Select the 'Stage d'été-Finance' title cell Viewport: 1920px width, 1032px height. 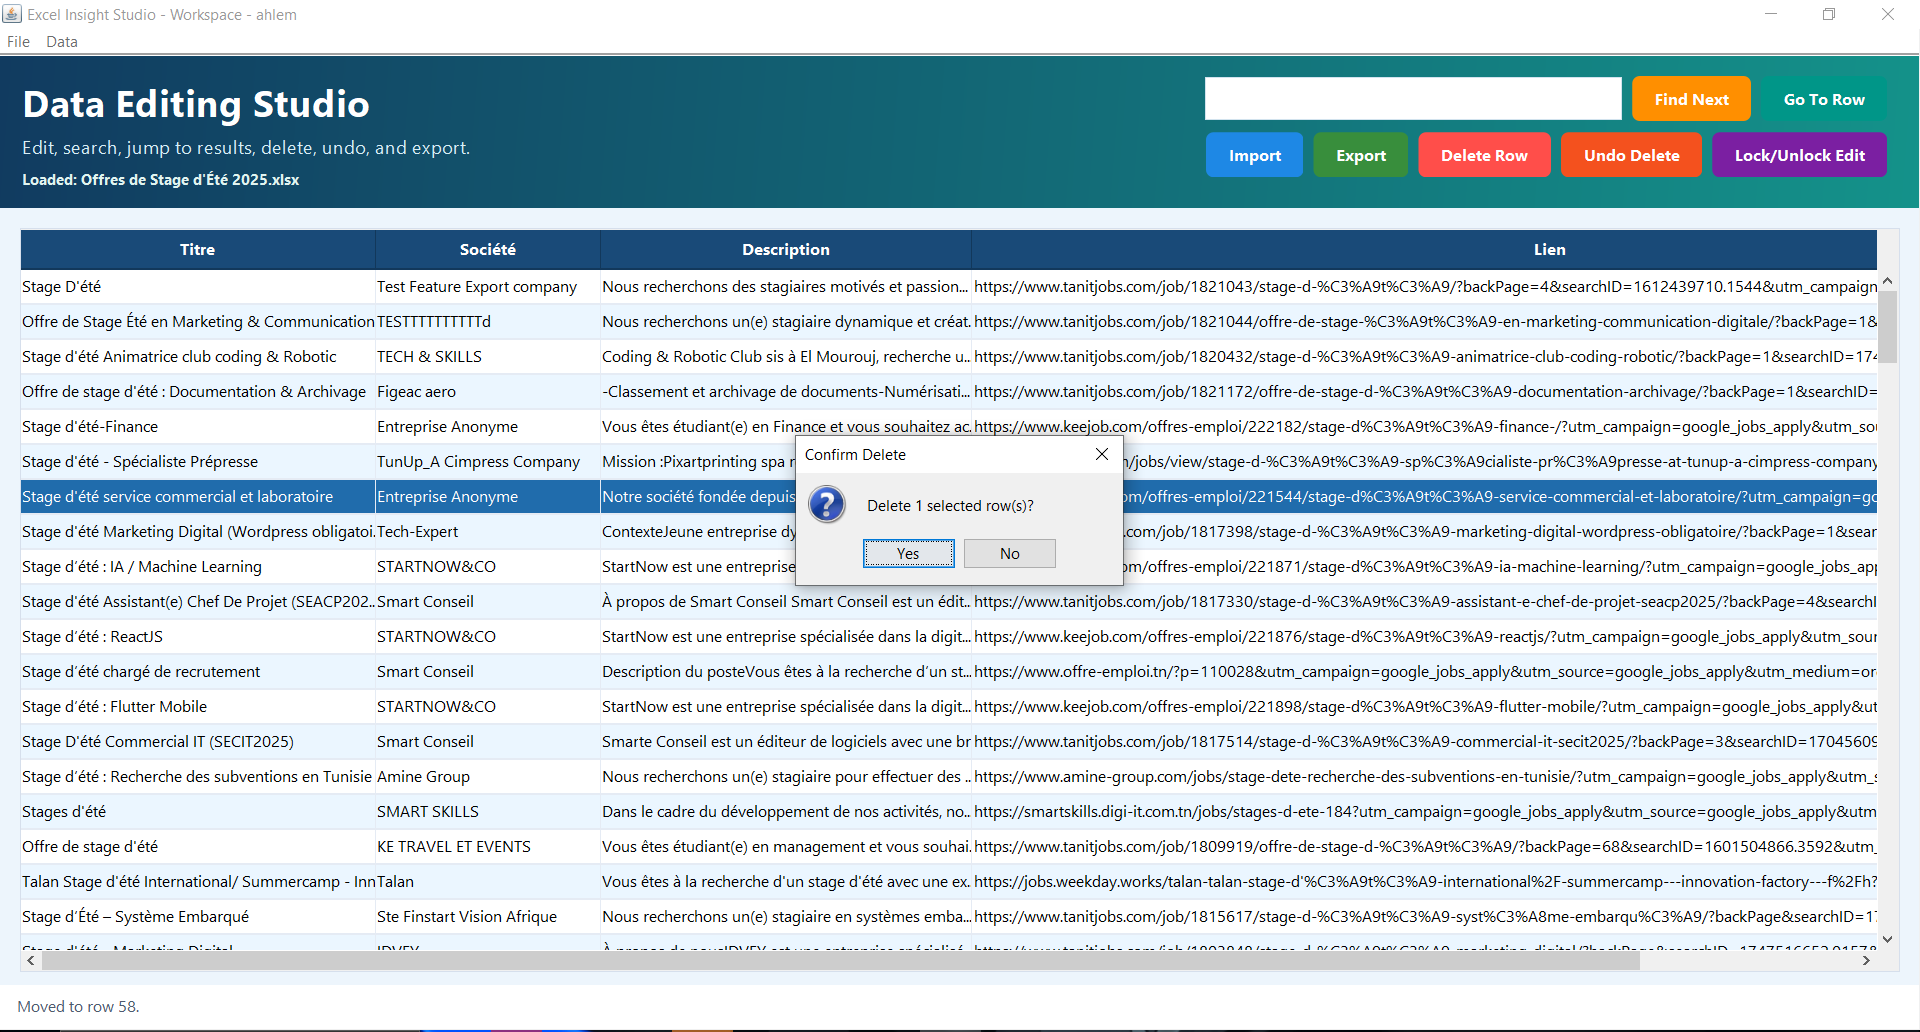click(x=198, y=426)
